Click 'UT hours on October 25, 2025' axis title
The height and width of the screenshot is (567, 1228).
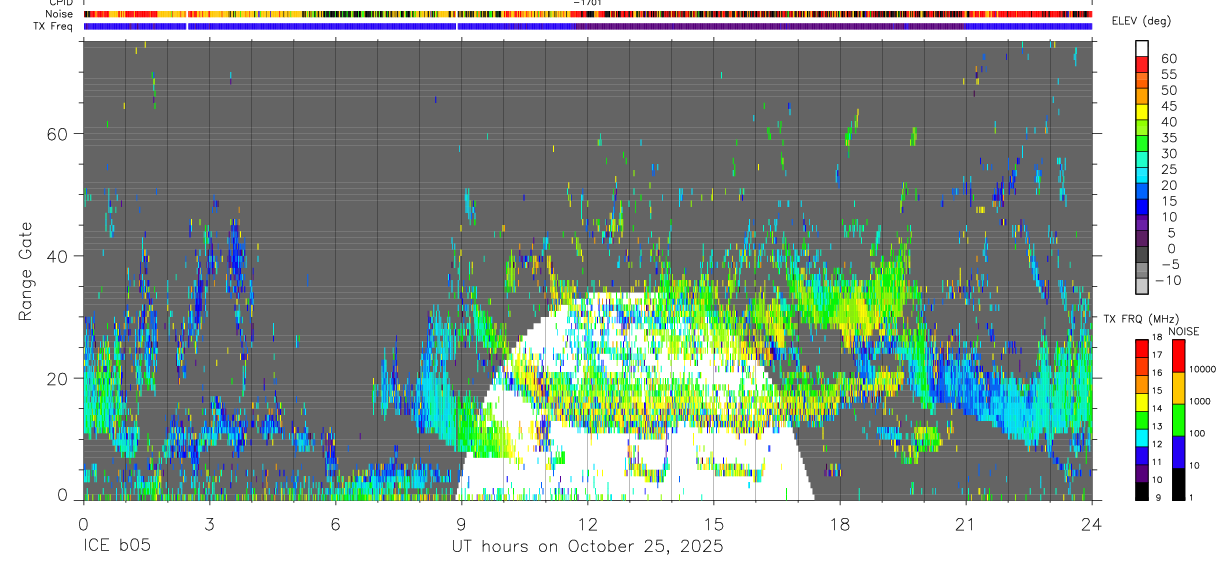[x=587, y=547]
